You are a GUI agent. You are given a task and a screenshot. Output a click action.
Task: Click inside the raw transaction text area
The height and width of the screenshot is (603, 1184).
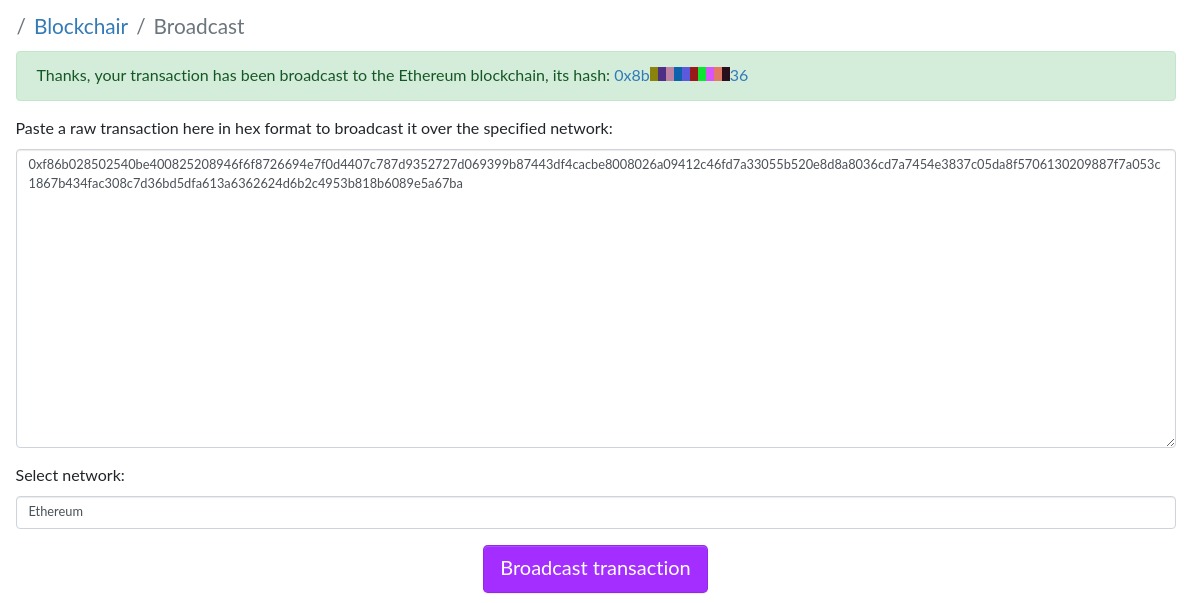pos(595,298)
